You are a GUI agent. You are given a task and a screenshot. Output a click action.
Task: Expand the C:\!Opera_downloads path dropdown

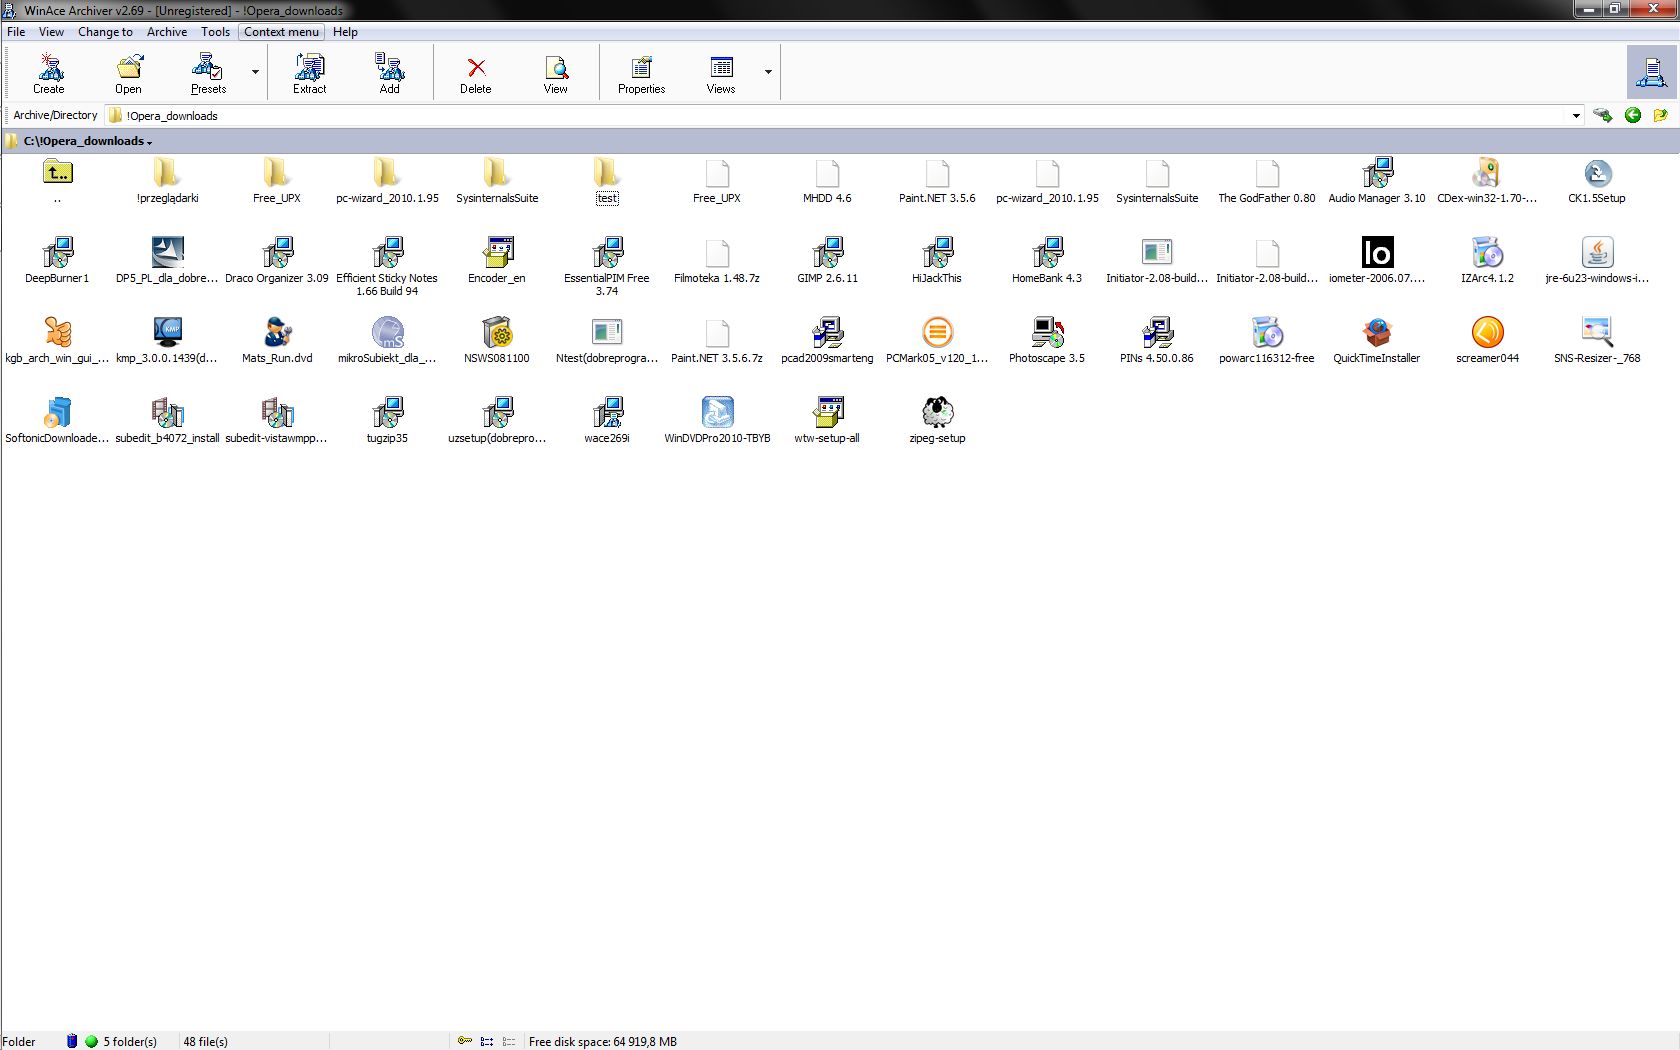click(x=150, y=142)
